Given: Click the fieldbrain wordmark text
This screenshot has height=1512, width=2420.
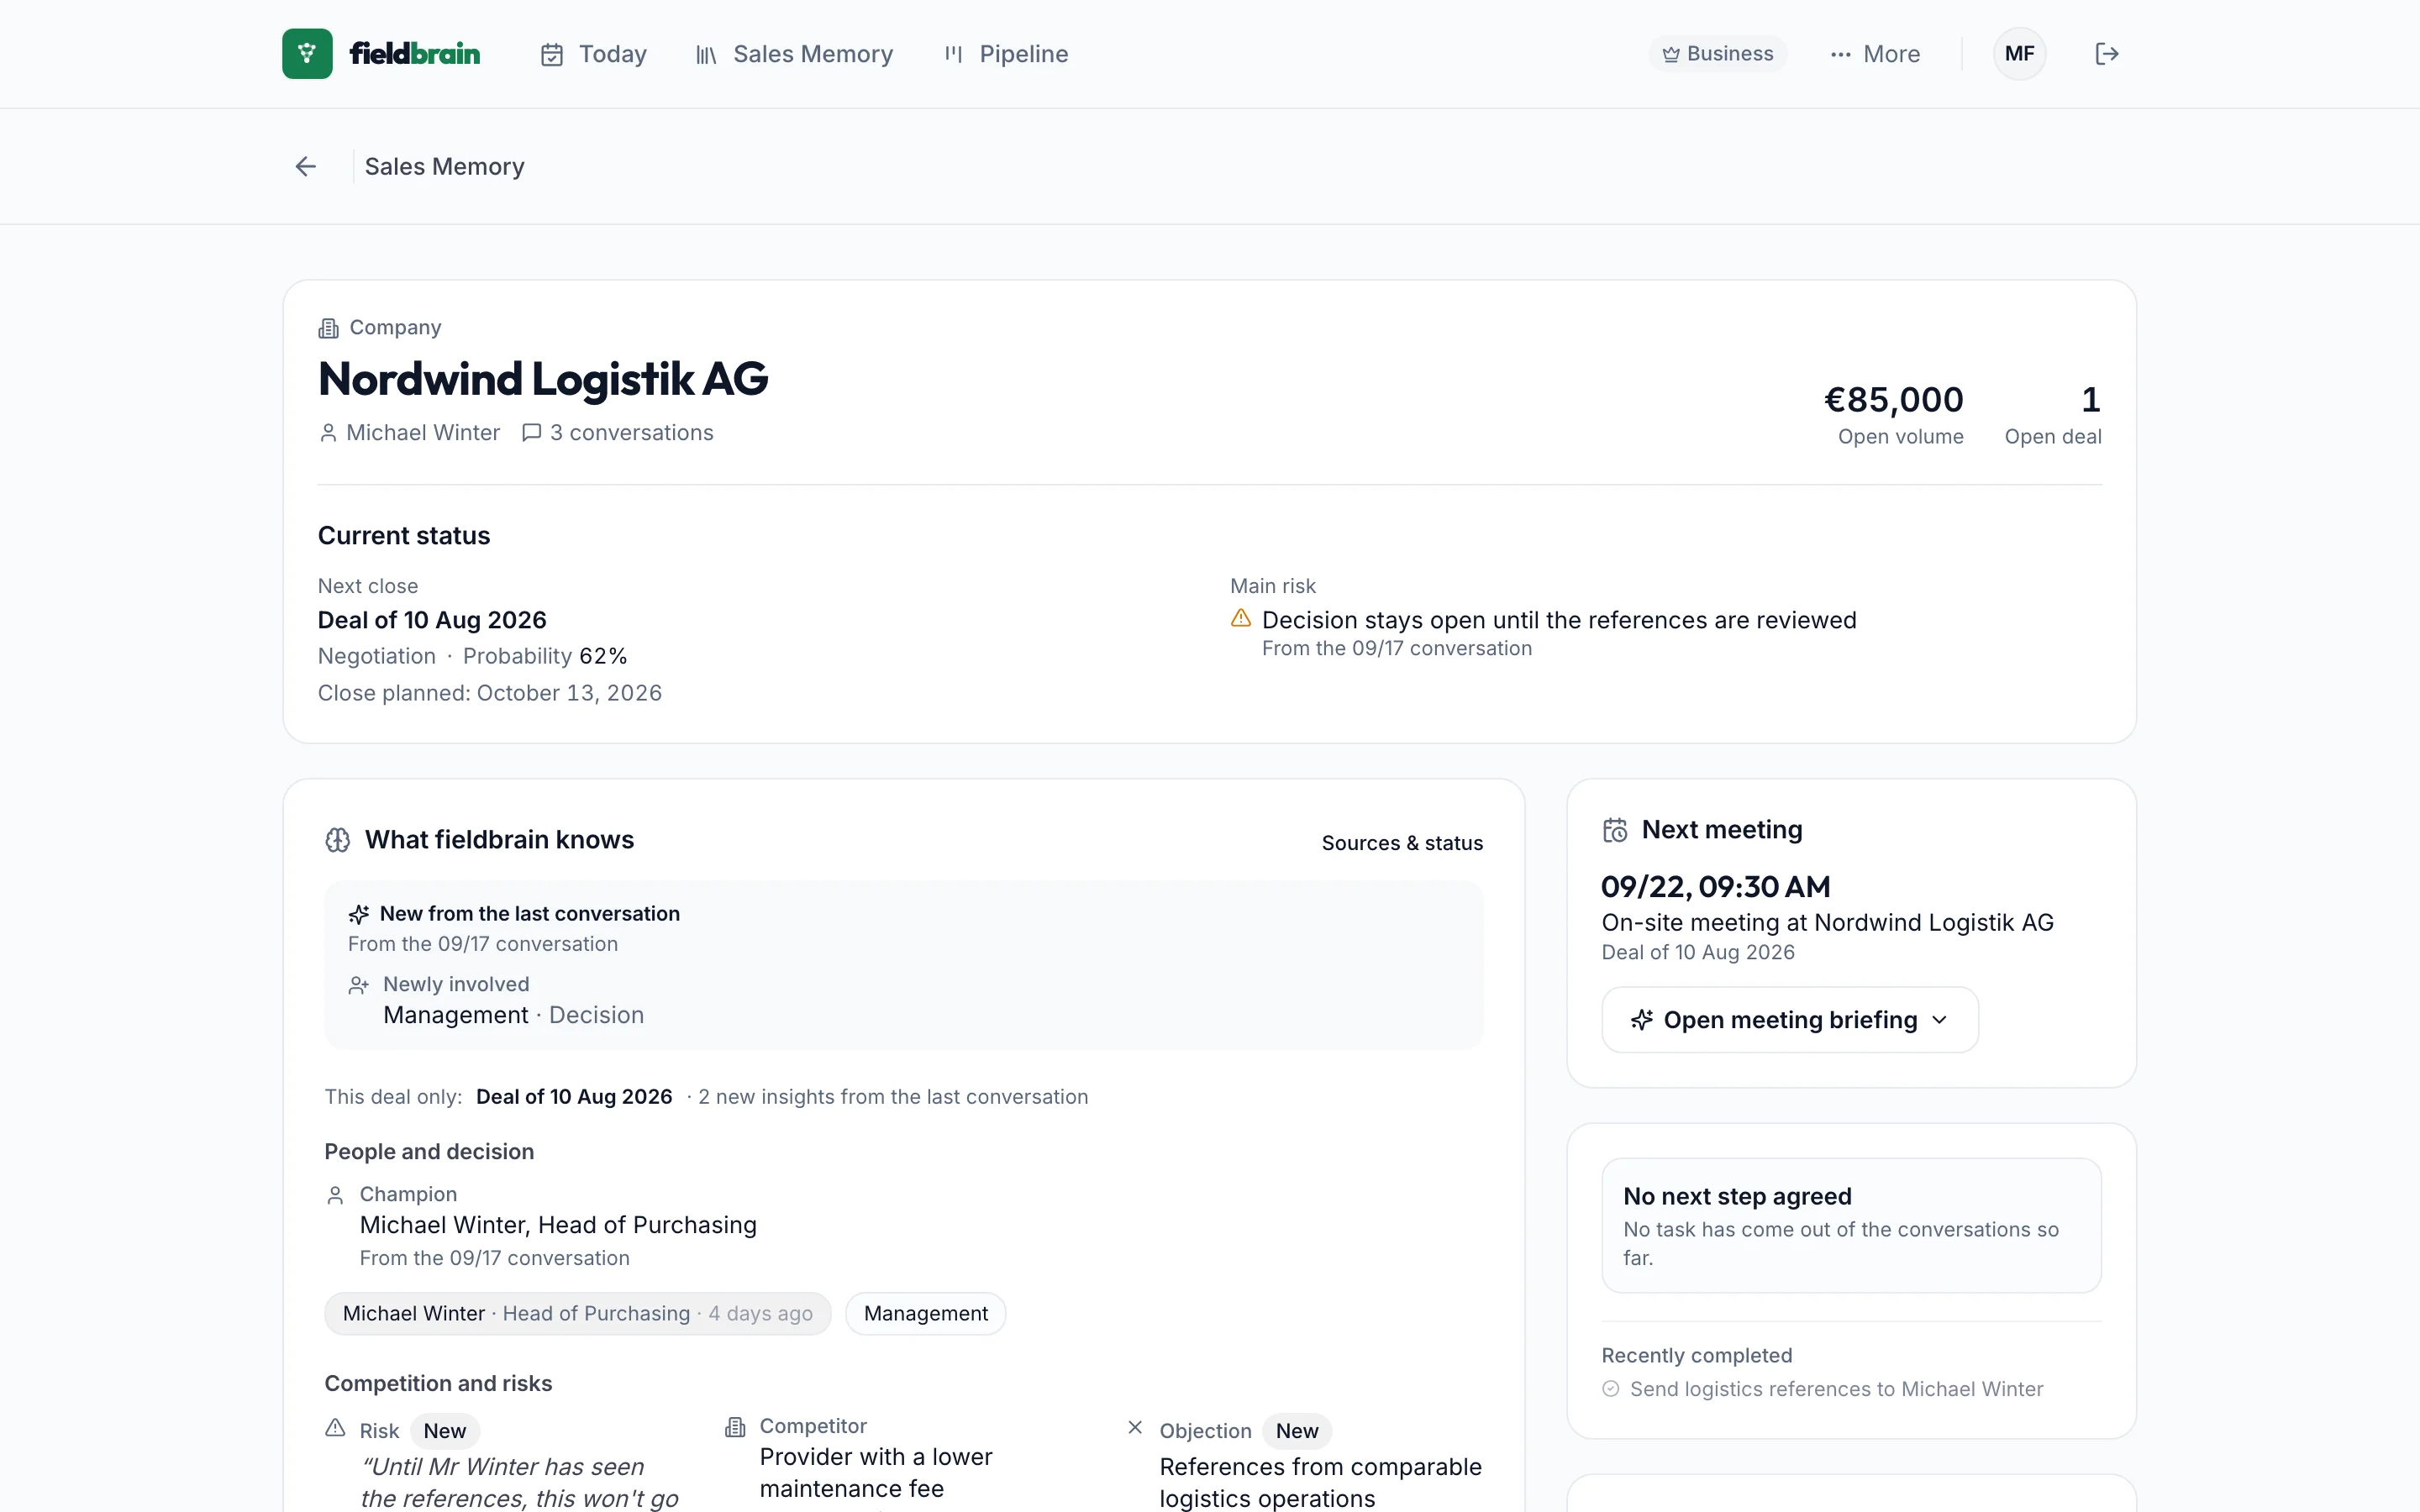Looking at the screenshot, I should click(x=415, y=54).
